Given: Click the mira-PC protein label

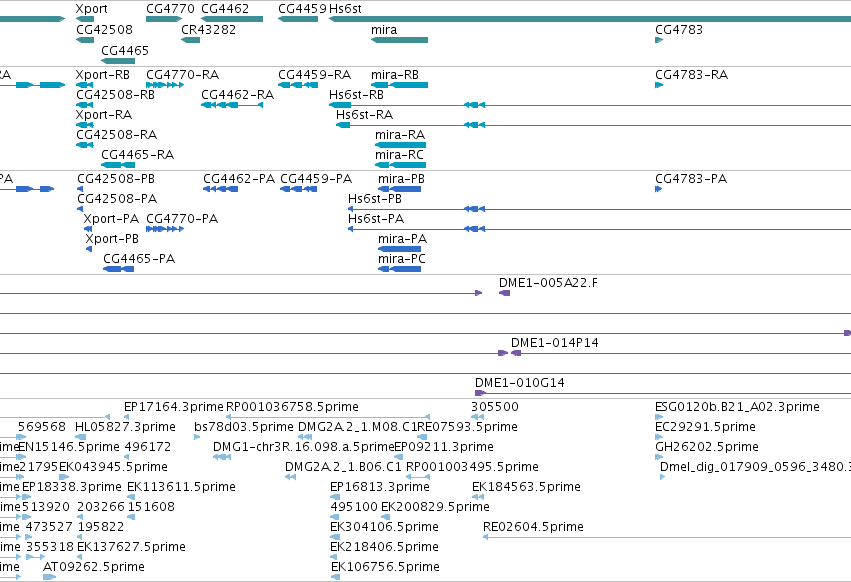Looking at the screenshot, I should pyautogui.click(x=402, y=260).
